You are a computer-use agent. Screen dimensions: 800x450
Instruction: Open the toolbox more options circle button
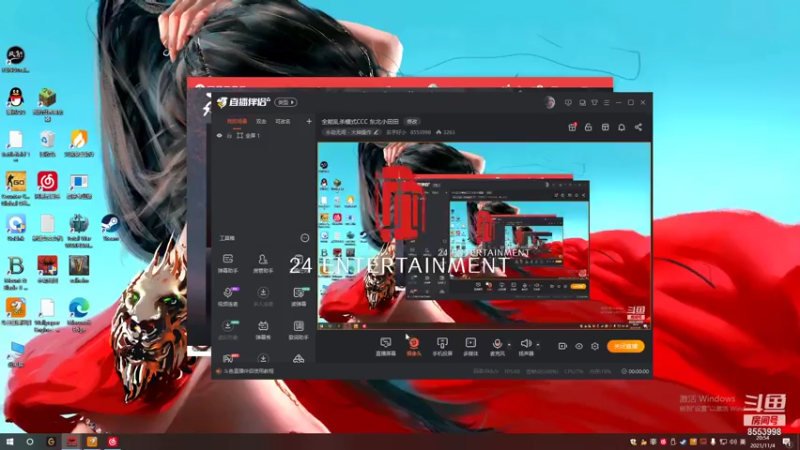click(x=305, y=238)
